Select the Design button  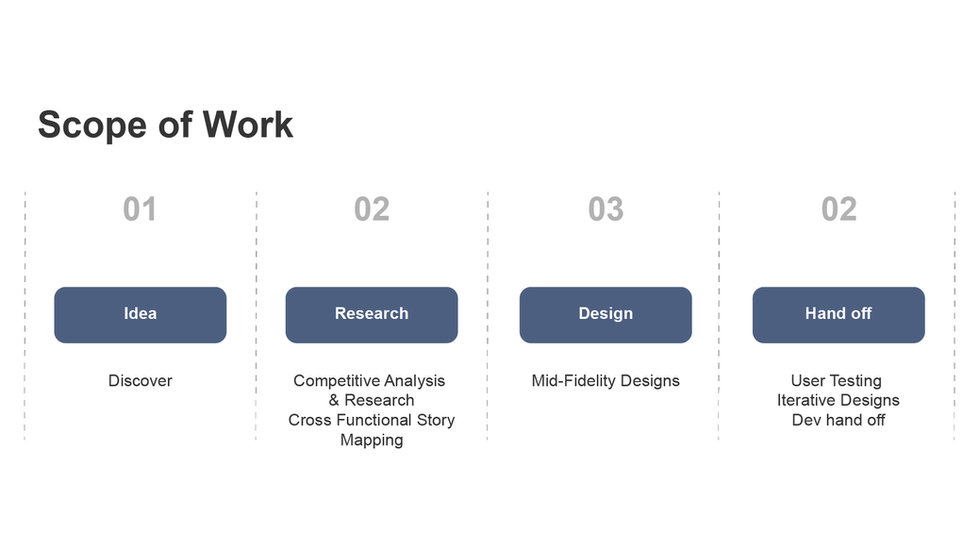click(x=605, y=314)
